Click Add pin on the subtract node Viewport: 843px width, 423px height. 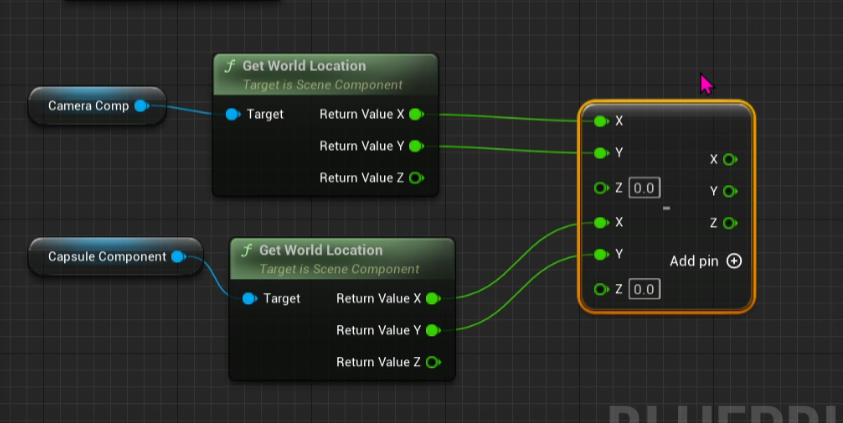coord(706,261)
